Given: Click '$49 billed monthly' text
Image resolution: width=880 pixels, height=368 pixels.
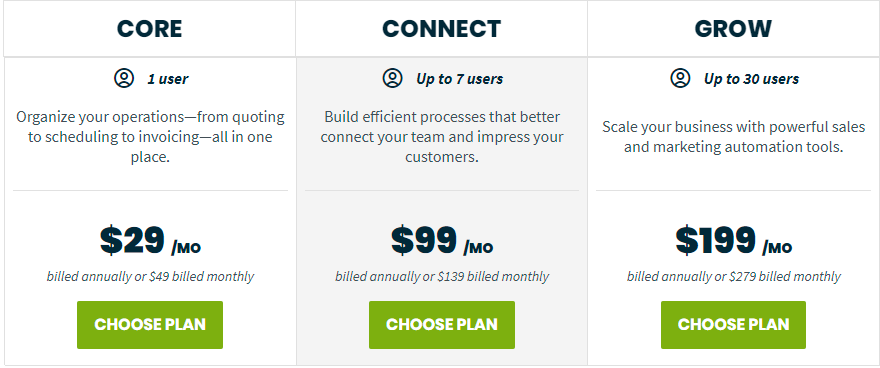Looking at the screenshot, I should [201, 277].
